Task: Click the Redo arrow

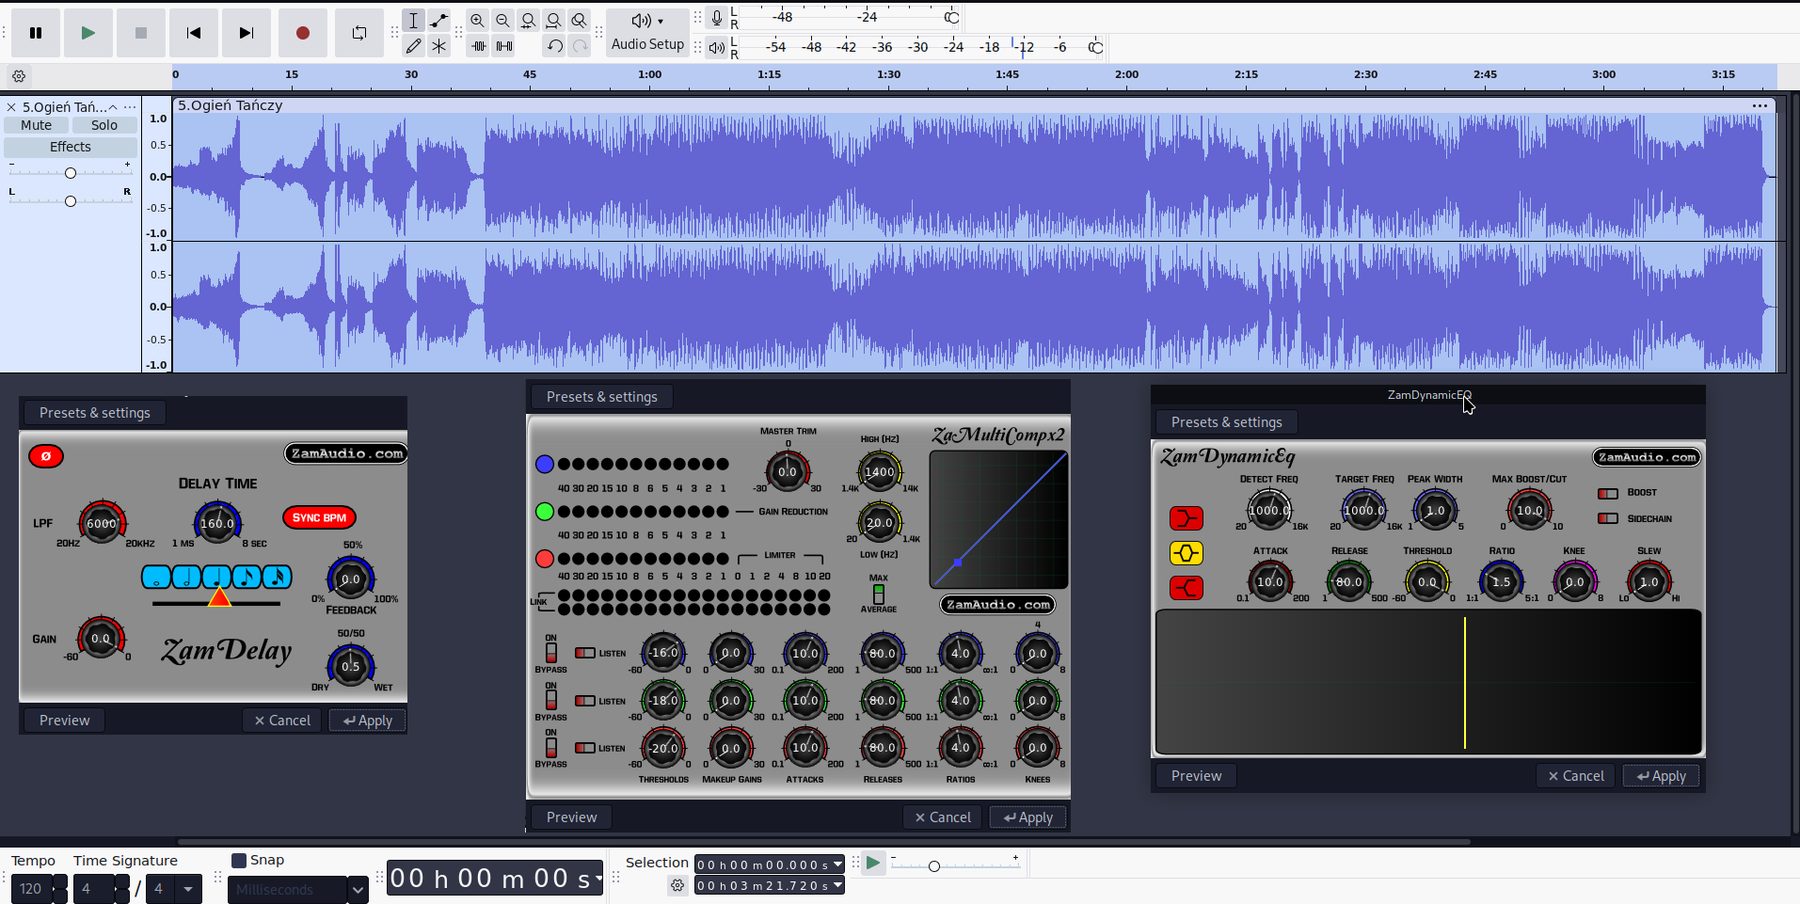Action: tap(580, 46)
